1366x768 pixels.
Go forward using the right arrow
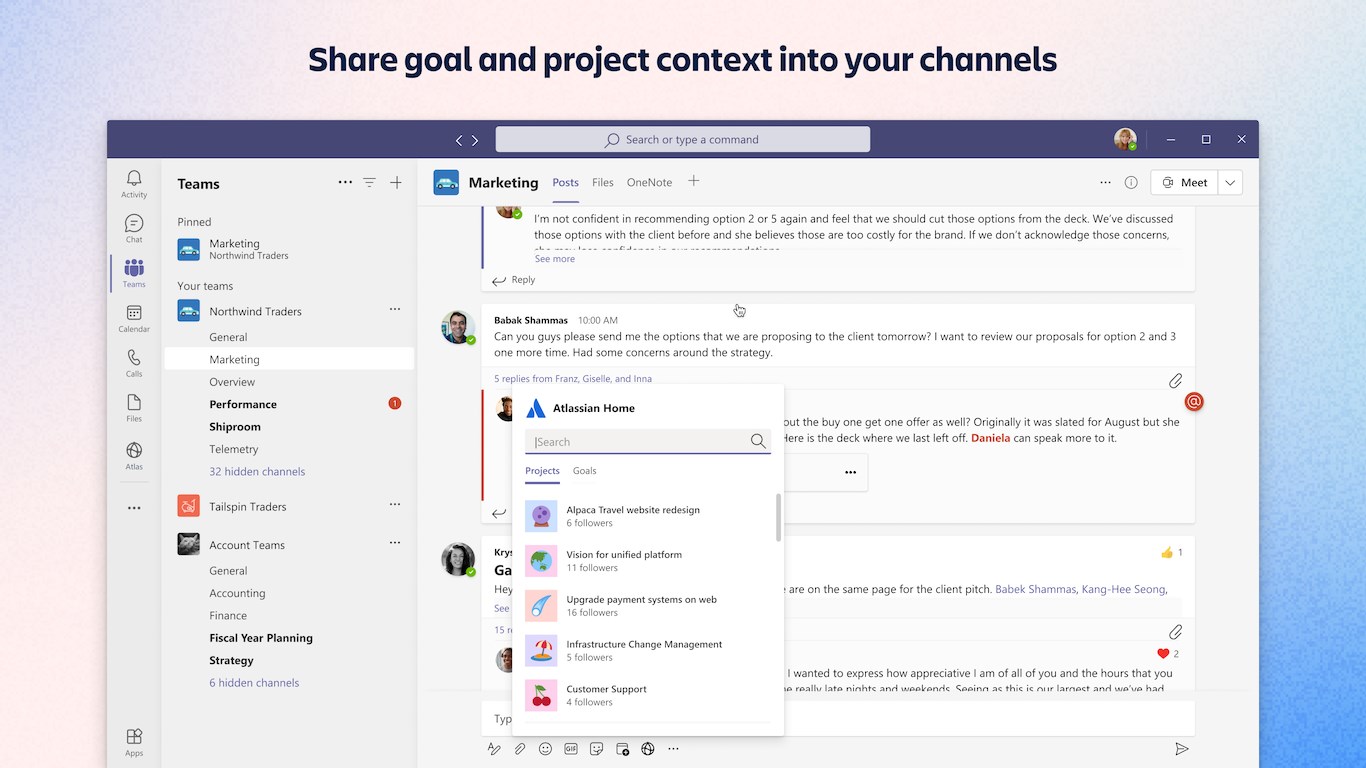(475, 140)
